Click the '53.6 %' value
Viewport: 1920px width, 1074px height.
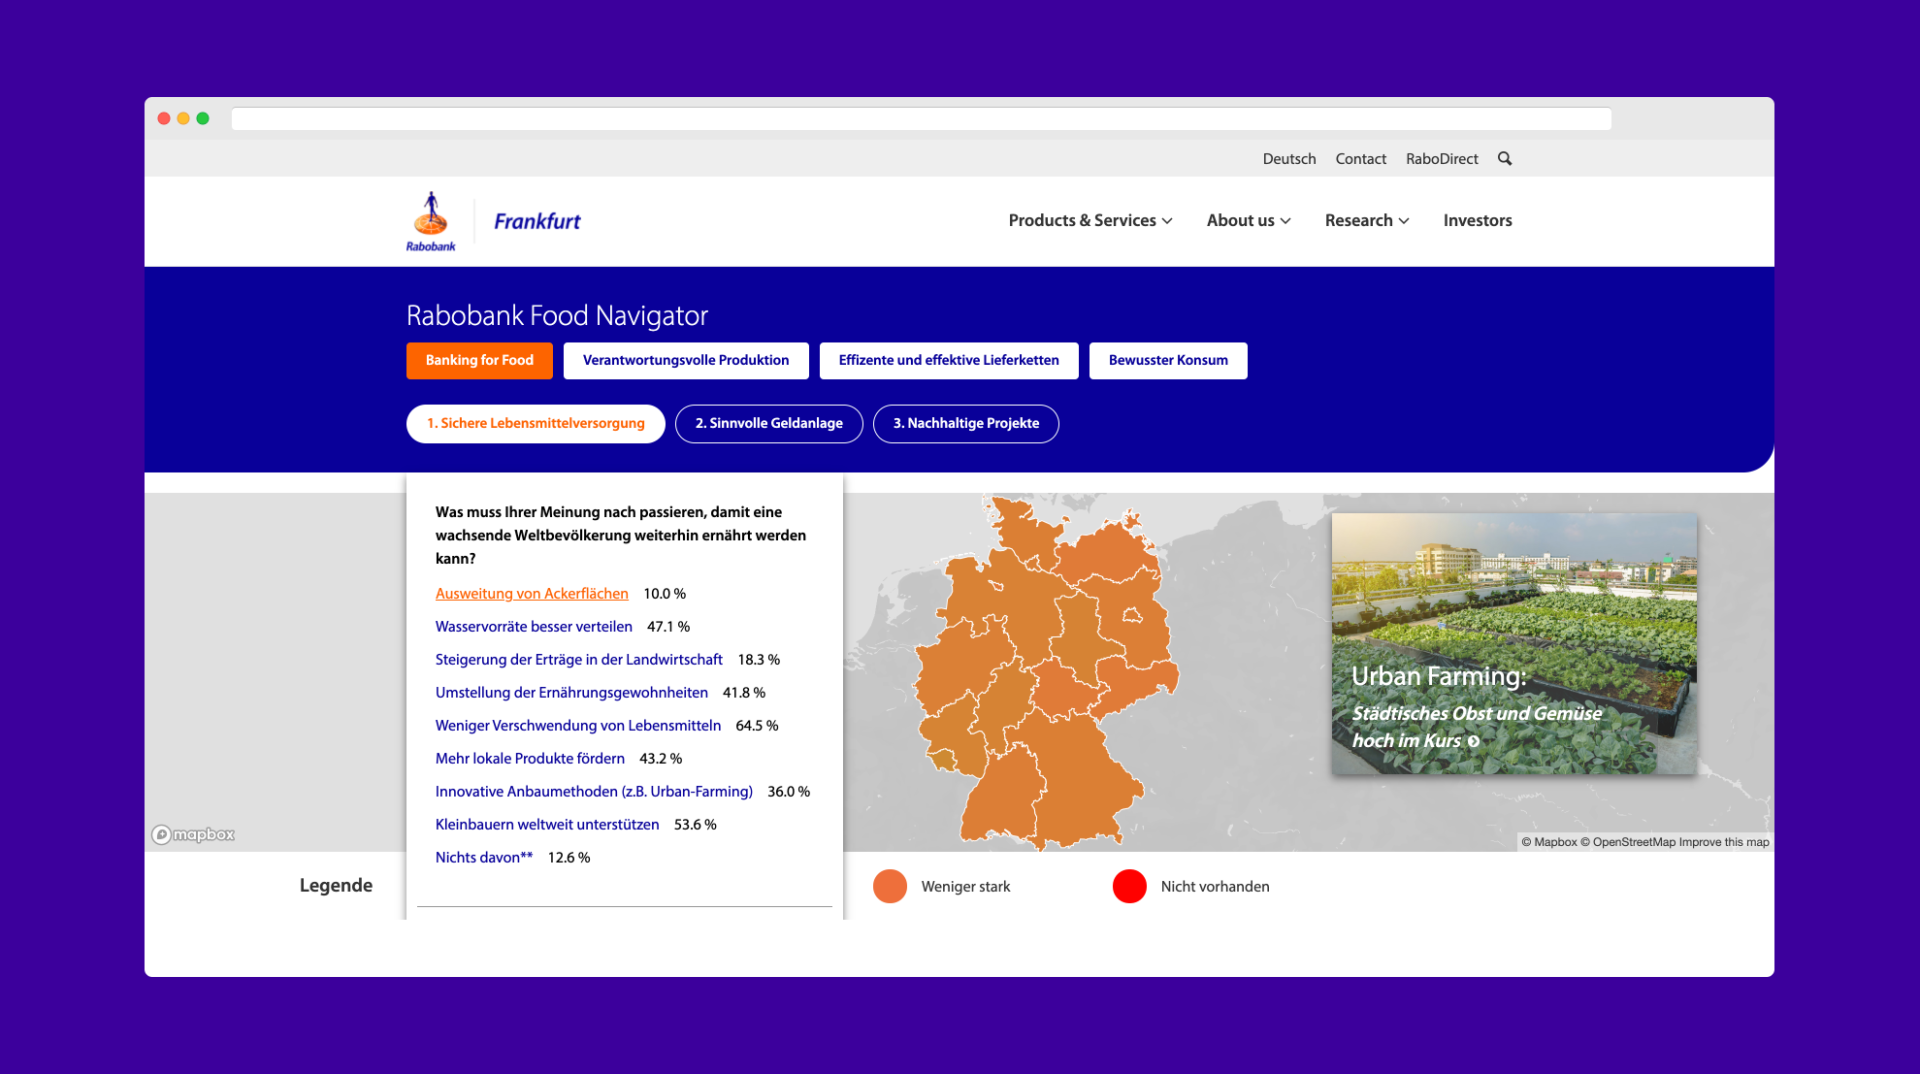click(695, 824)
